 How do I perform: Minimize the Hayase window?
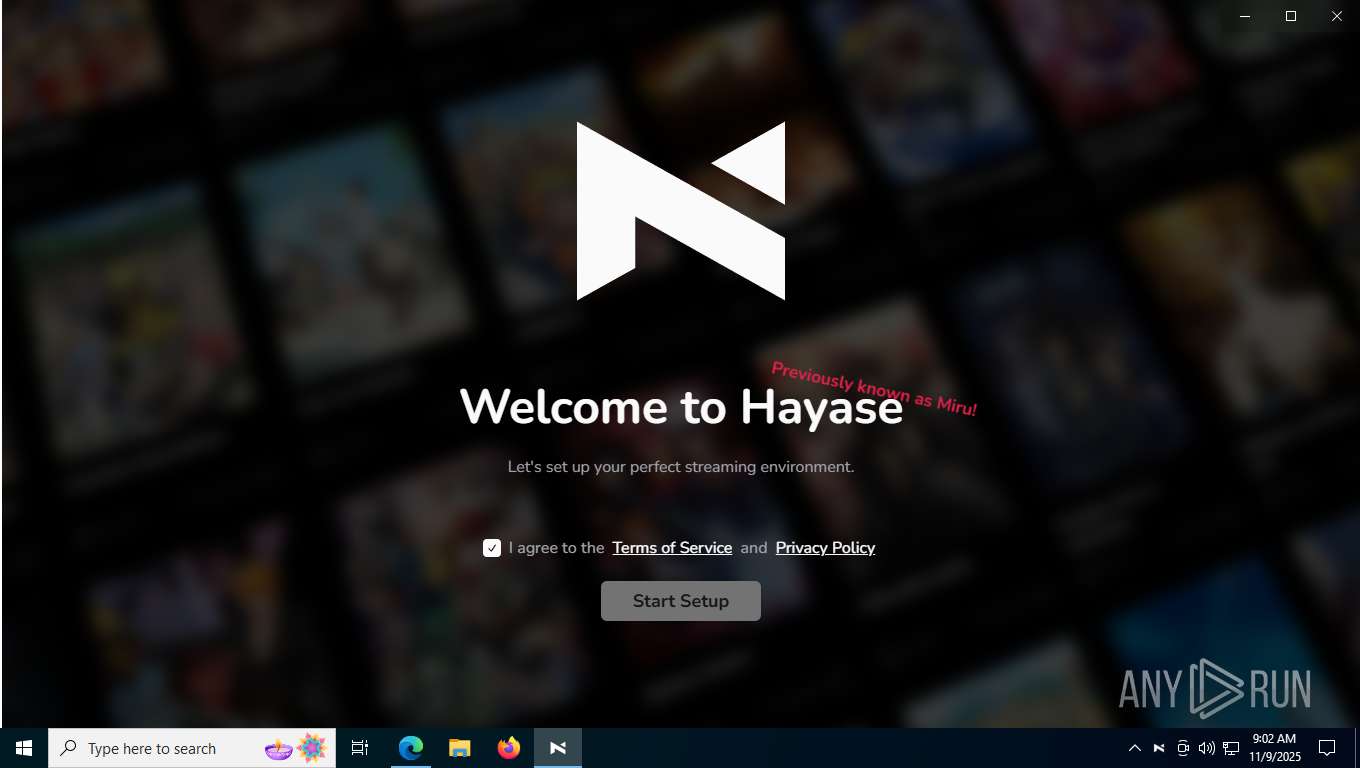pyautogui.click(x=1245, y=16)
